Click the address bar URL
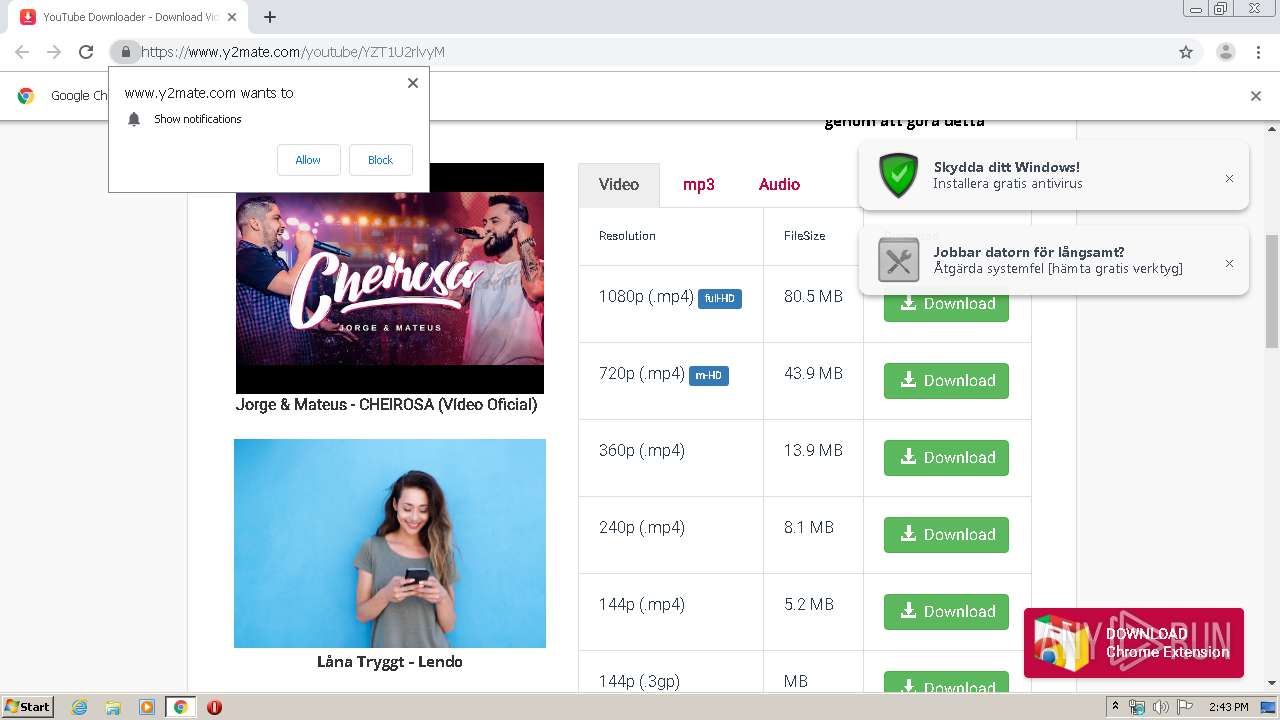The height and width of the screenshot is (720, 1280). (x=293, y=52)
